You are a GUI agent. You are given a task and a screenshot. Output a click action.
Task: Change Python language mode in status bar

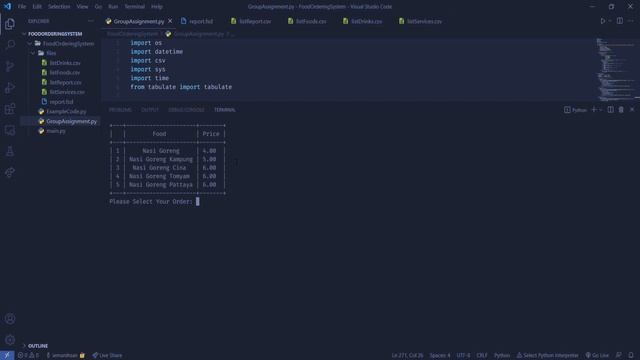502,356
